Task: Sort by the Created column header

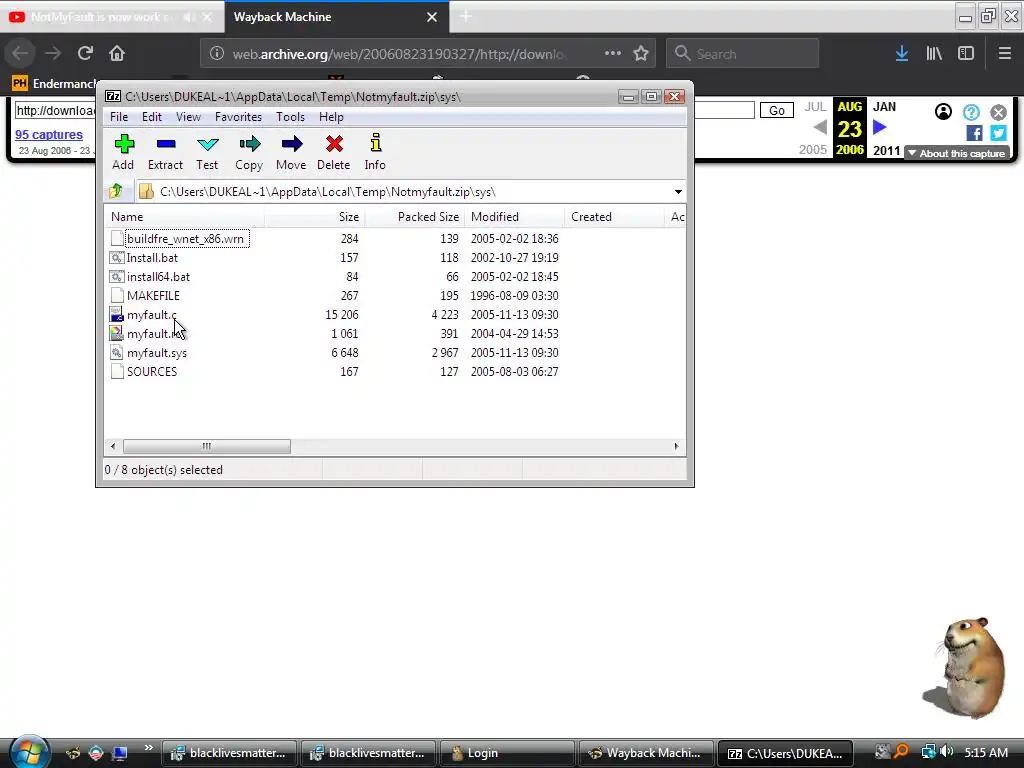Action: pos(614,217)
